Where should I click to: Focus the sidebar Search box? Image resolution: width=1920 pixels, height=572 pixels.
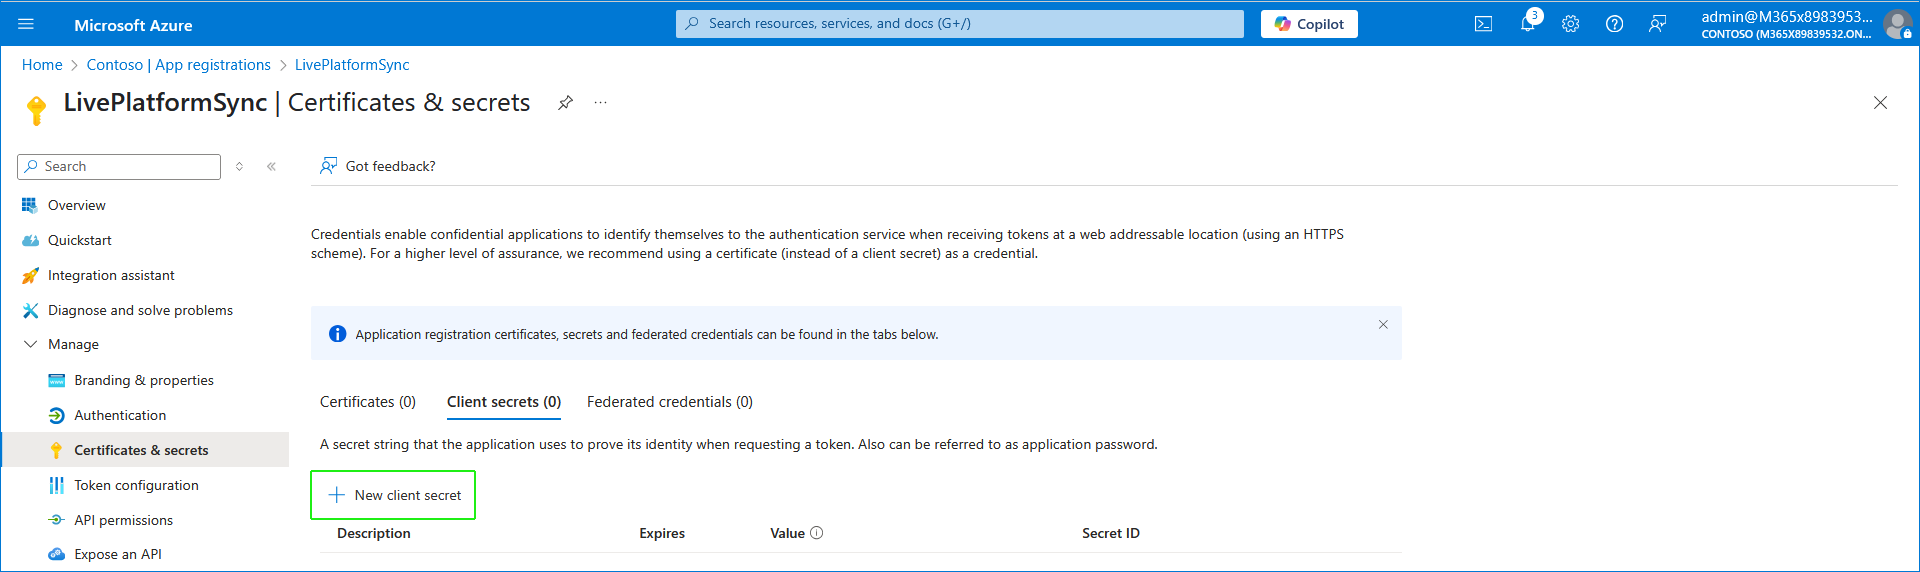pos(119,167)
